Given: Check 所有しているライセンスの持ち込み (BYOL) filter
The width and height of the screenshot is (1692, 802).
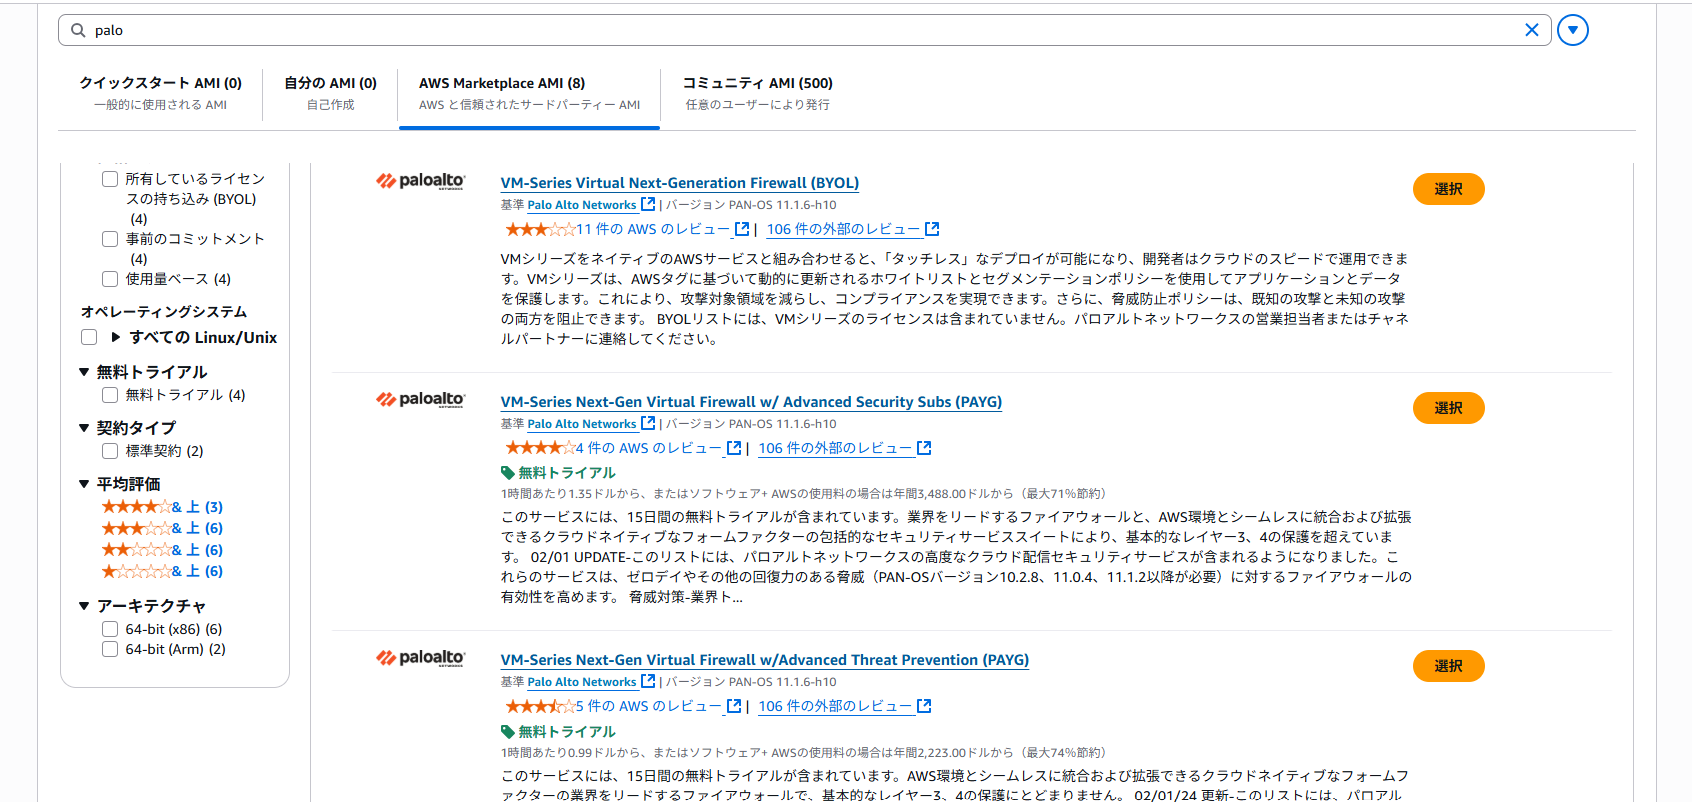Looking at the screenshot, I should (x=110, y=179).
